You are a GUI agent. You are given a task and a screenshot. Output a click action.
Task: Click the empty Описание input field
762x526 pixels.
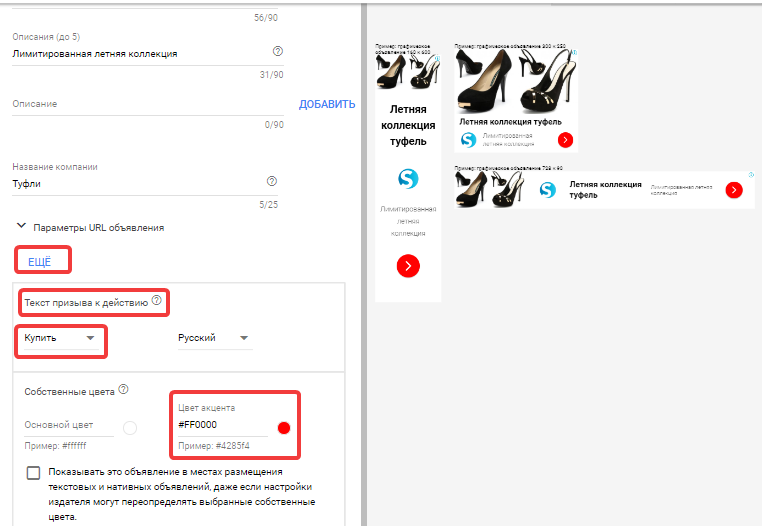[x=148, y=104]
